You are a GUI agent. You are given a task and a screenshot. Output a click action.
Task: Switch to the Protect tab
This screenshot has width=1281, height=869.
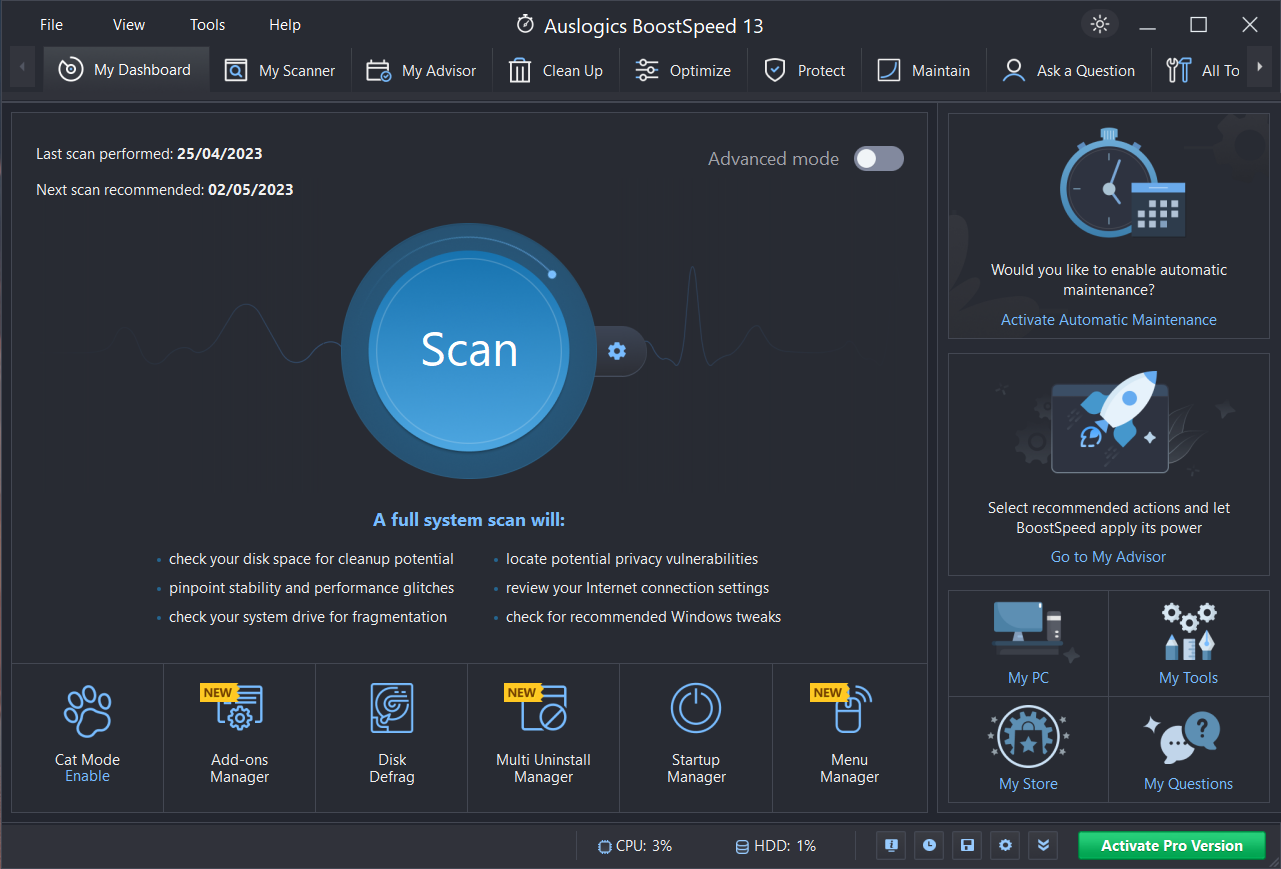coord(805,70)
